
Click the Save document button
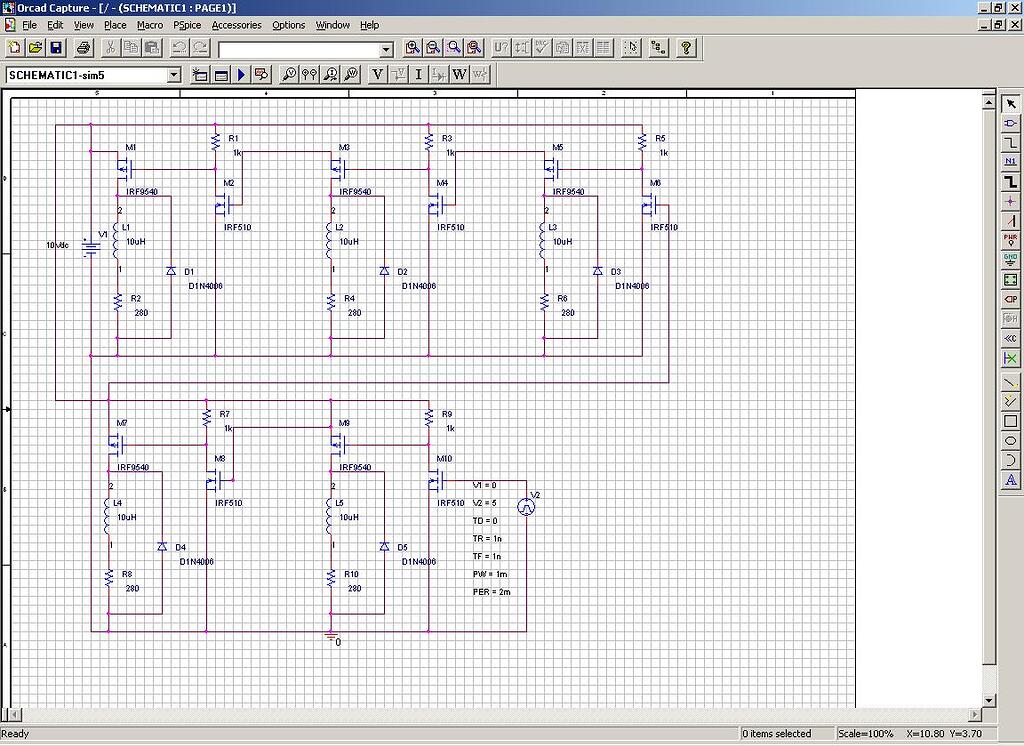pos(57,47)
